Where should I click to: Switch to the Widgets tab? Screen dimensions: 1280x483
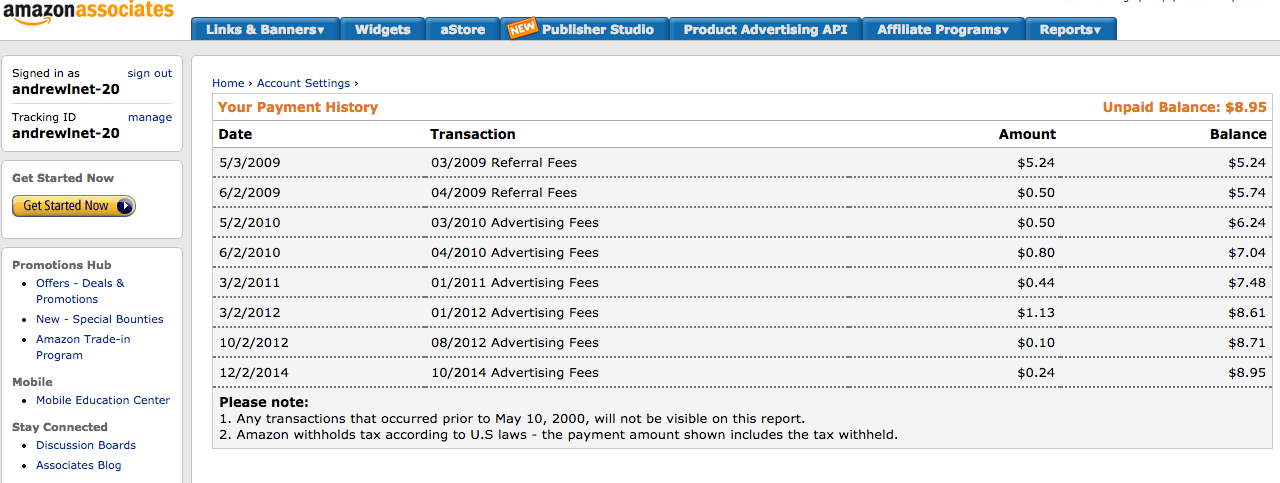pos(383,30)
